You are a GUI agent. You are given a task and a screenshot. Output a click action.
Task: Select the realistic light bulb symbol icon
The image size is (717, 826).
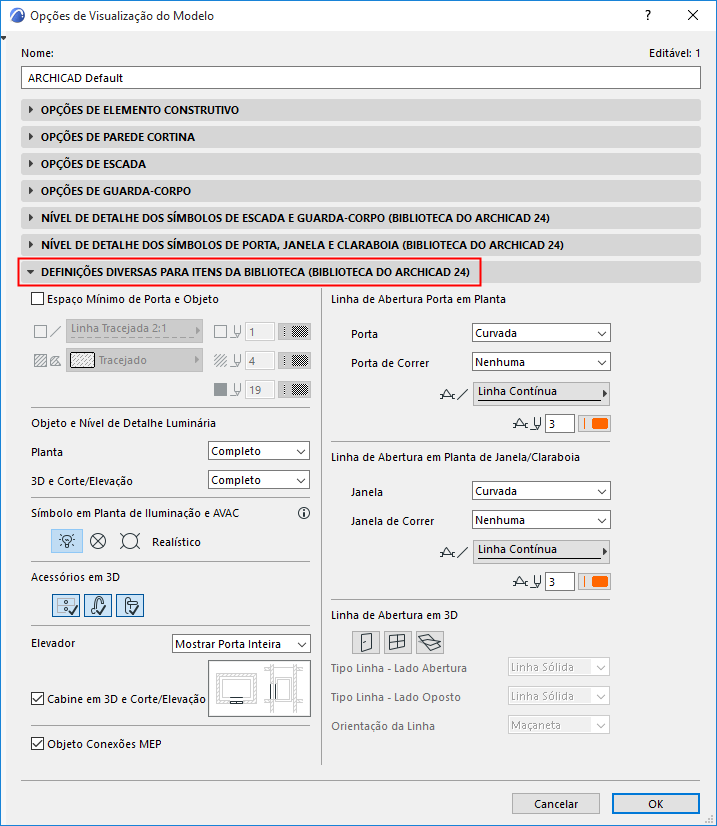point(67,541)
